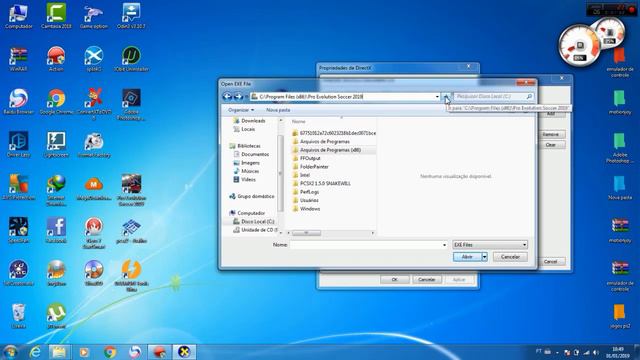The width and height of the screenshot is (640, 360).
Task: Open the Windows Start menu orb
Action: (10, 352)
